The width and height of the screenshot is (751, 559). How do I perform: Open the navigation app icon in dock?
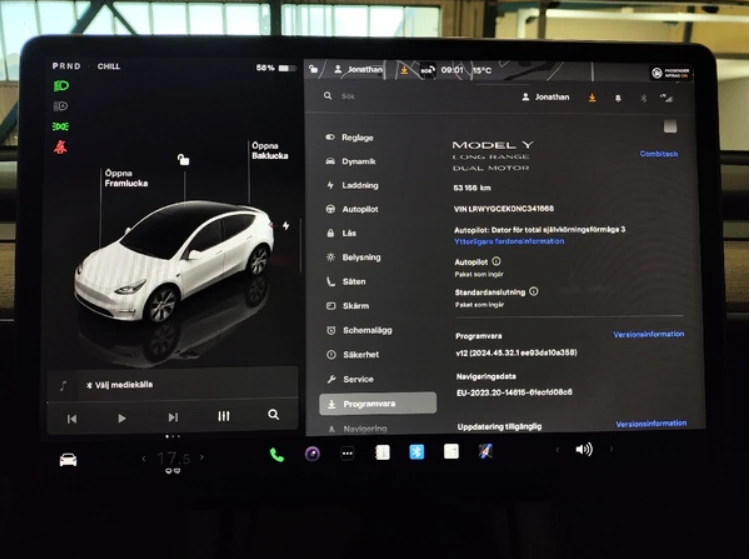coord(486,451)
